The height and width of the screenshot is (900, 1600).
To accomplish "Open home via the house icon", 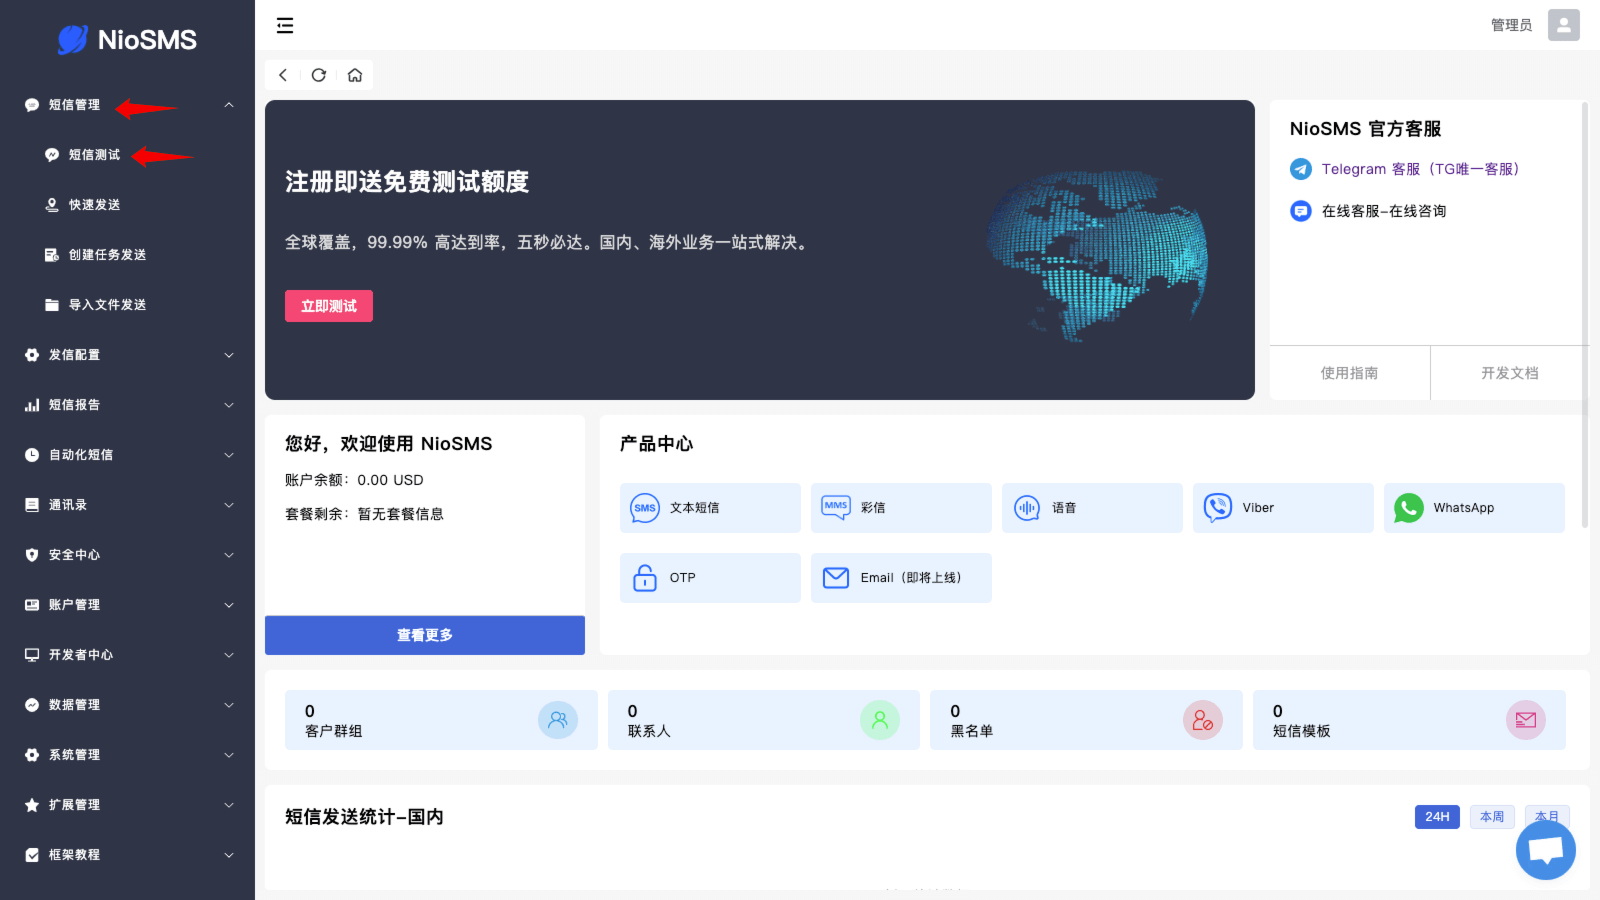I will tap(355, 75).
